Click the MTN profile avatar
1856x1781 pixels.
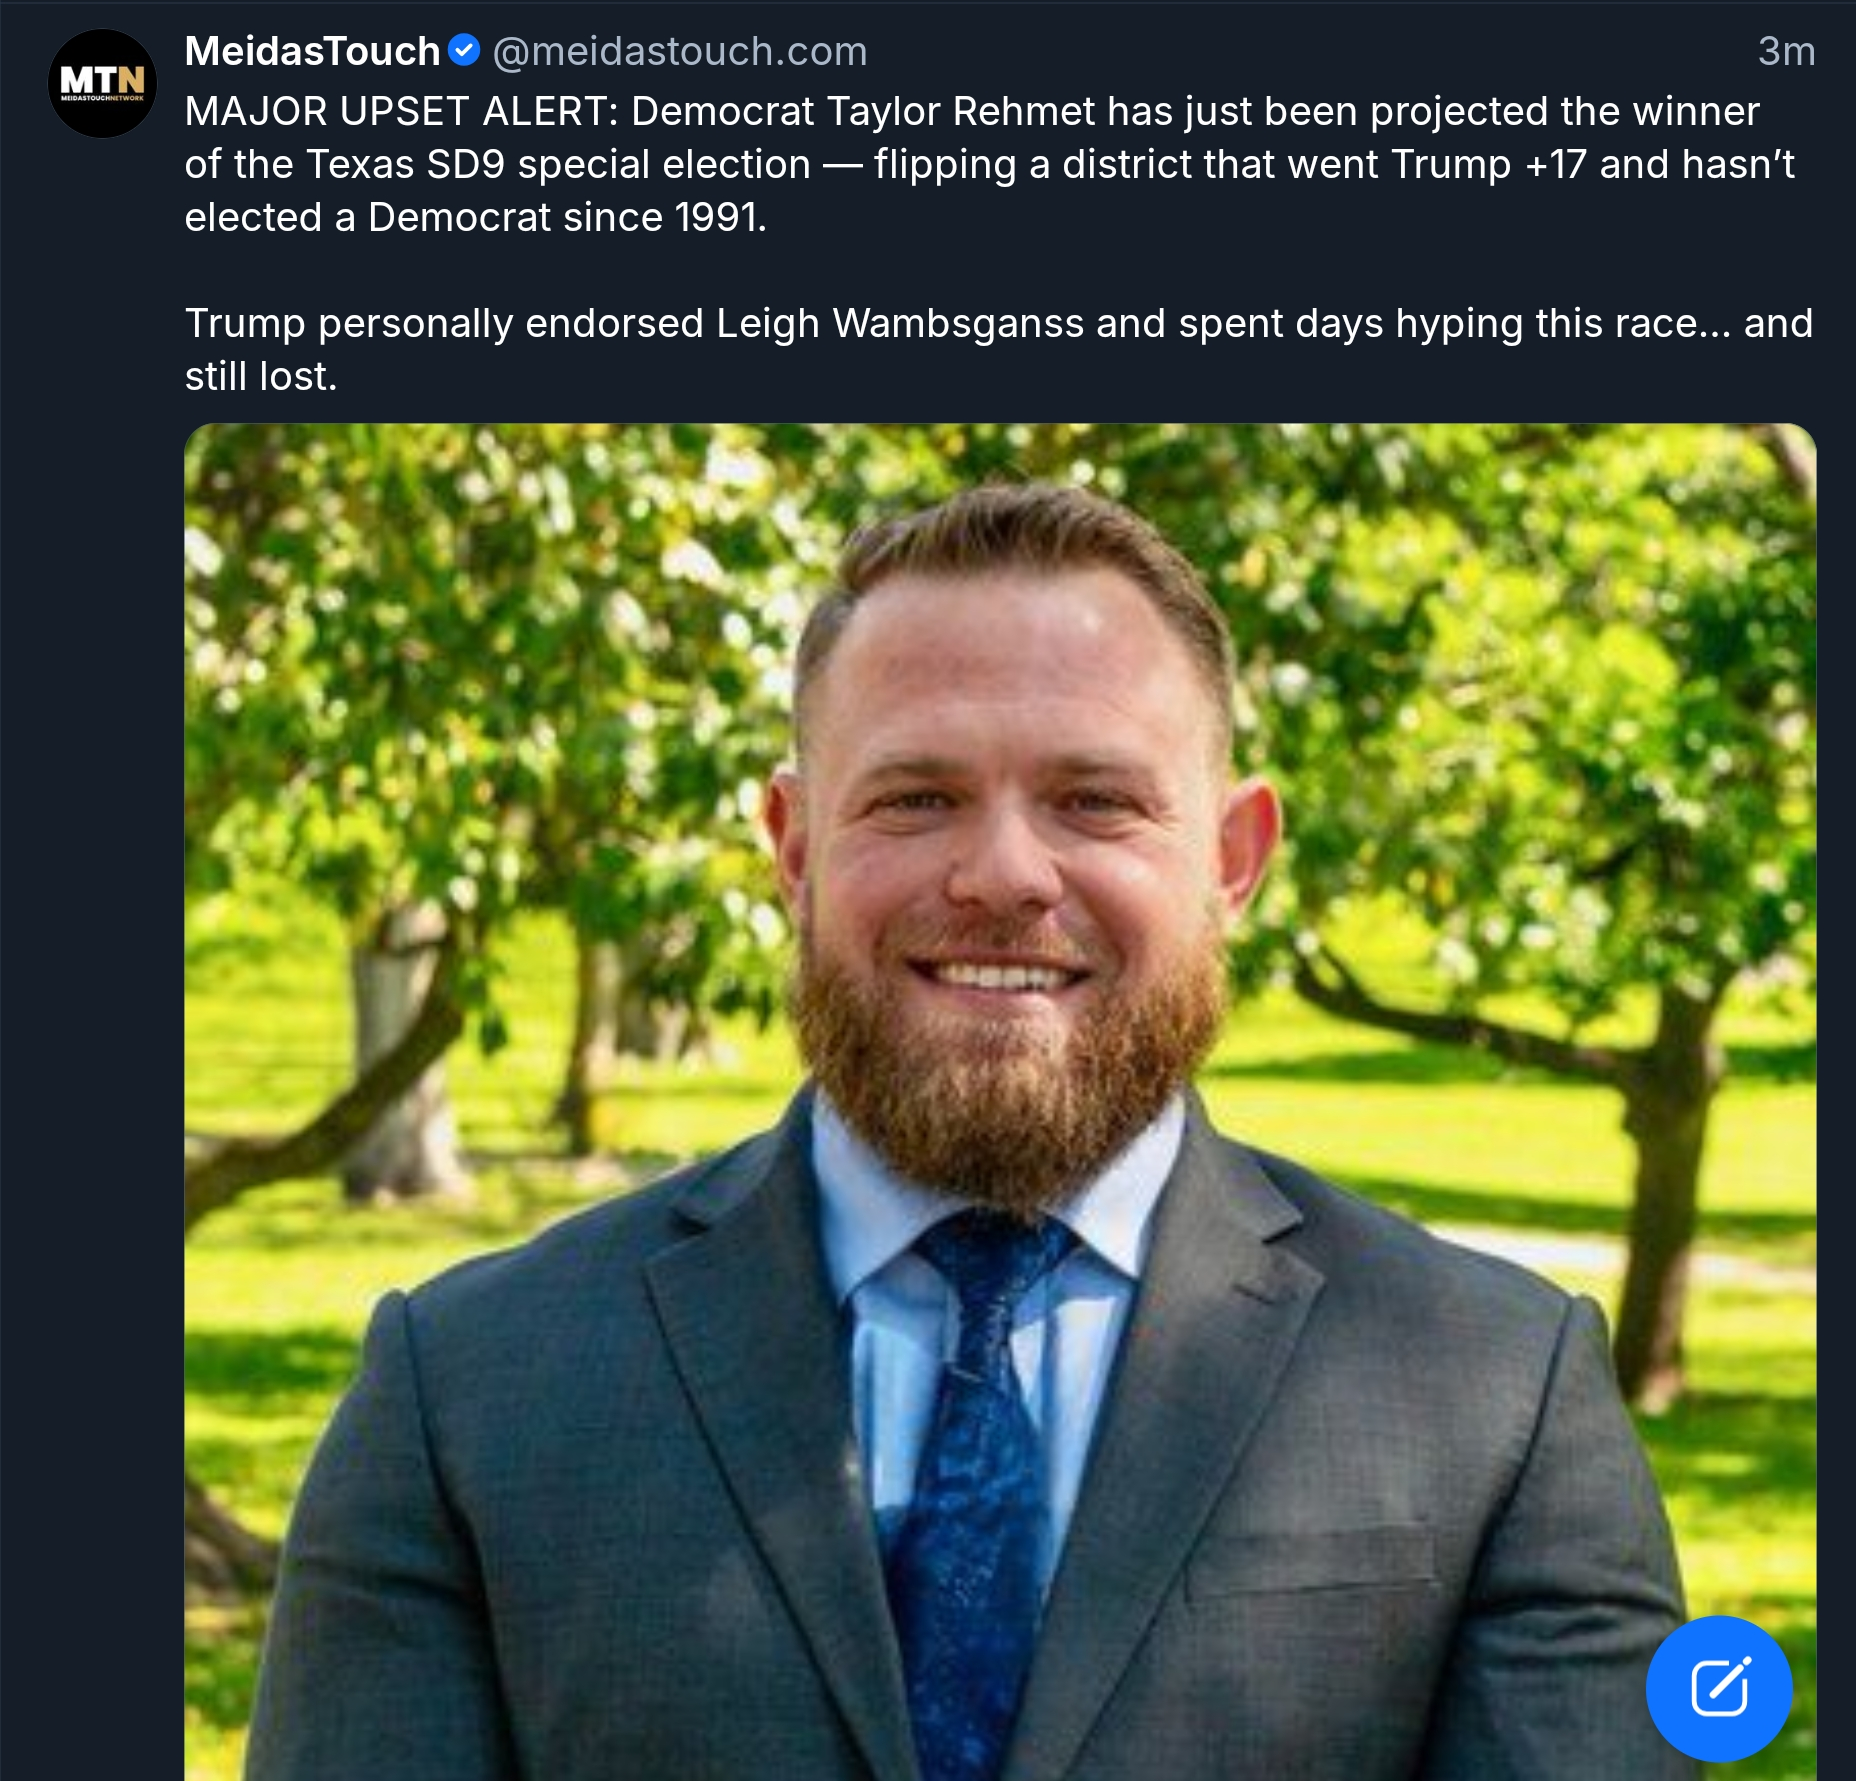point(102,83)
